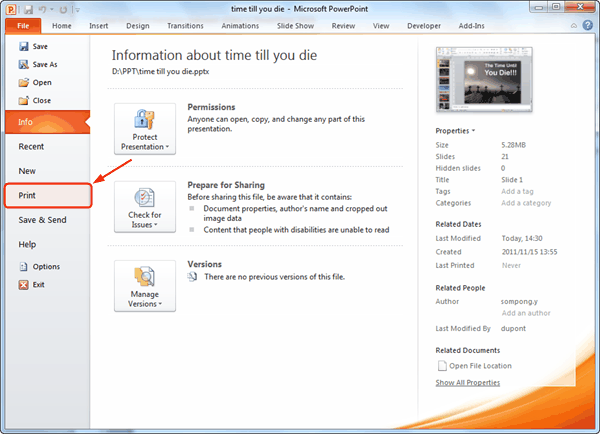The width and height of the screenshot is (600, 434).
Task: Click the versions document icon beside no previous versions
Action: coord(192,276)
